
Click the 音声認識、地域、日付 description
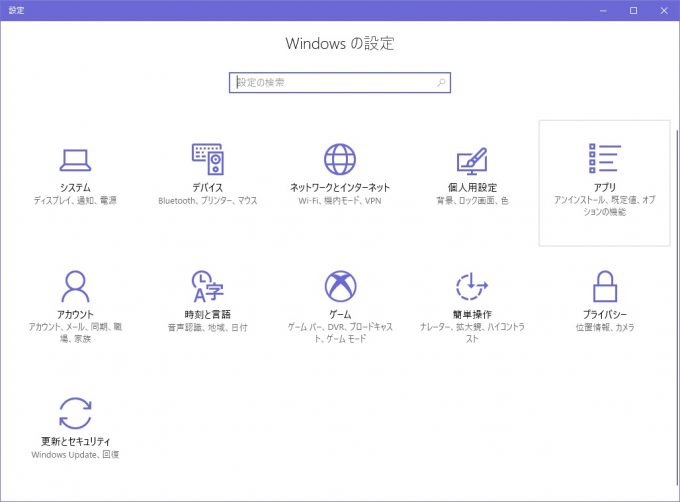(208, 327)
